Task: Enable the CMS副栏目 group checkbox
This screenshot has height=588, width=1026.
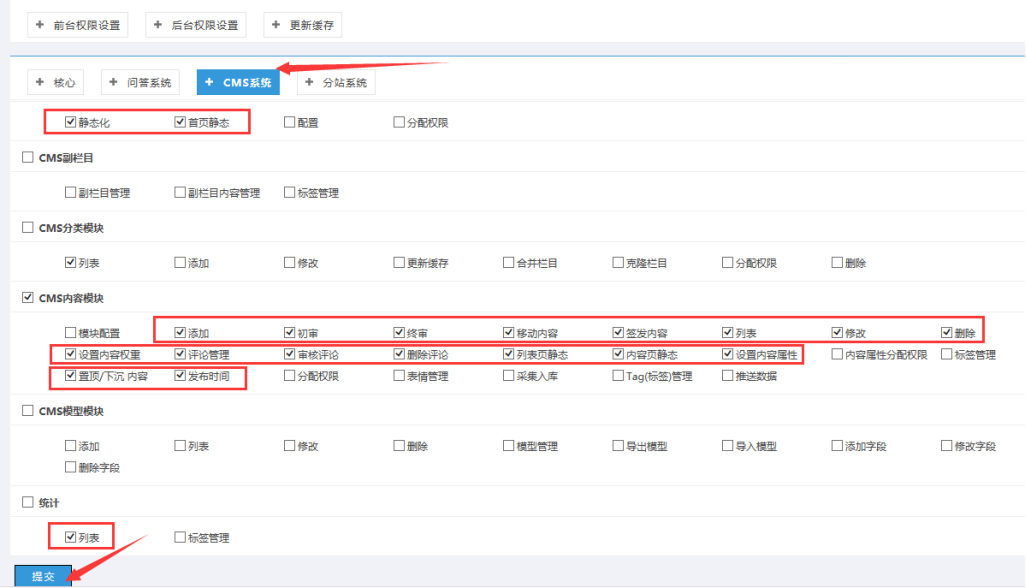Action: click(28, 158)
